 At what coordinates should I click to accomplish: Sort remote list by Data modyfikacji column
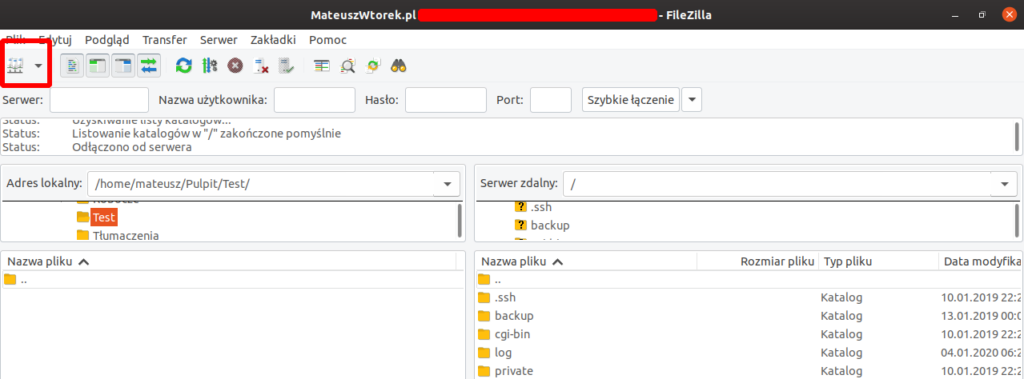[x=981, y=262]
